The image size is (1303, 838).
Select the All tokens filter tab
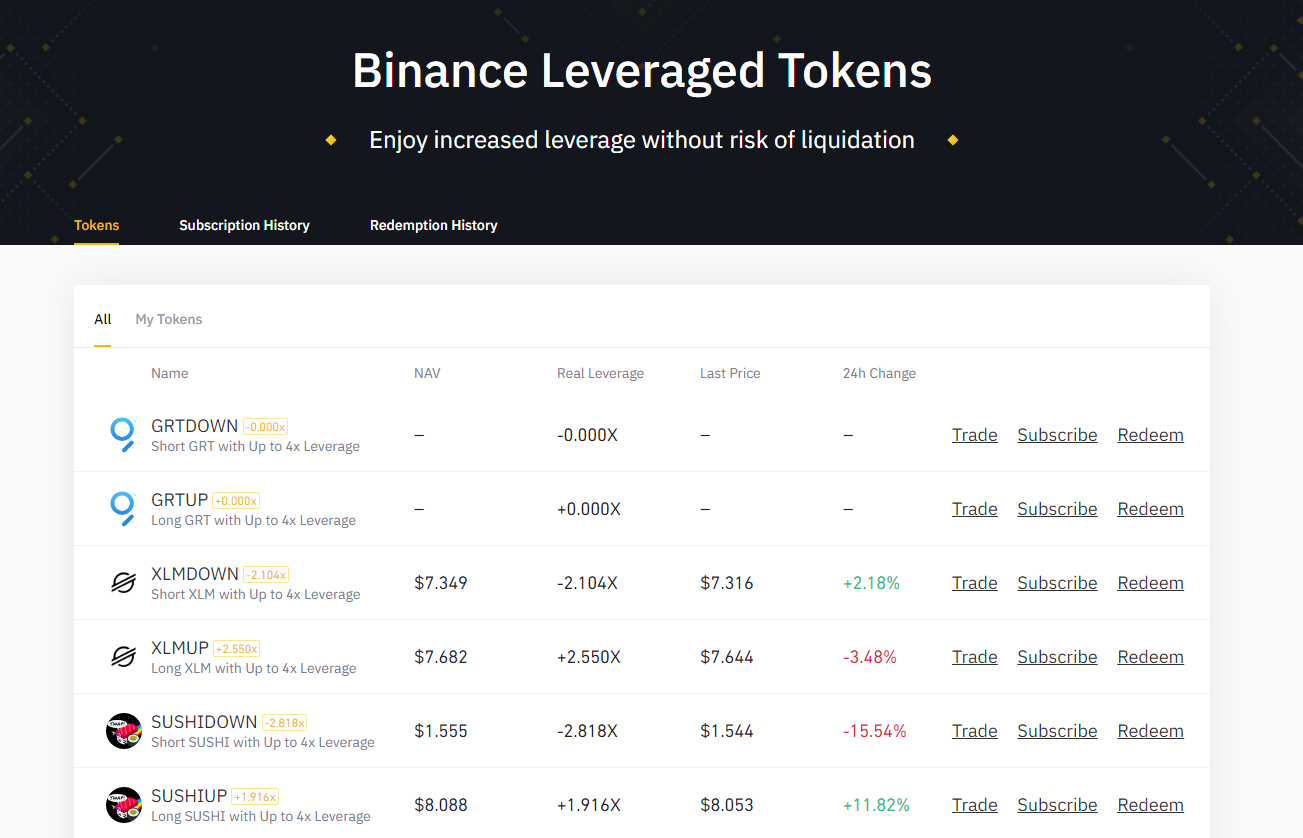(102, 319)
